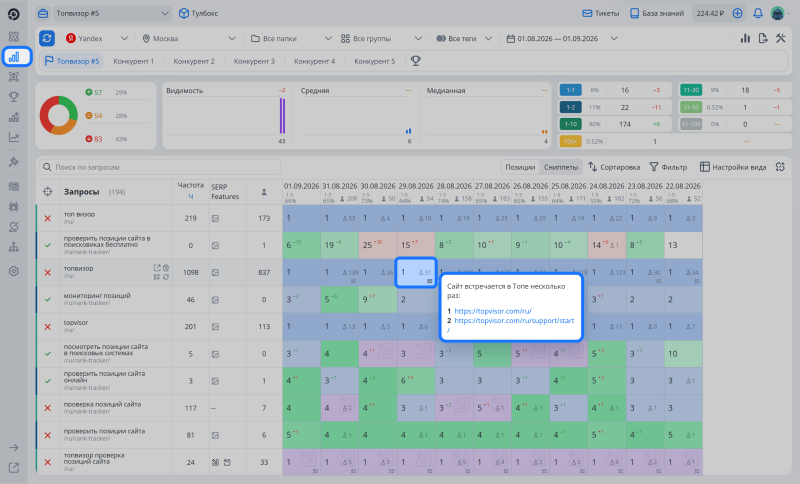Open the Все группы groups dropdown
The width and height of the screenshot is (800, 484).
tap(381, 38)
